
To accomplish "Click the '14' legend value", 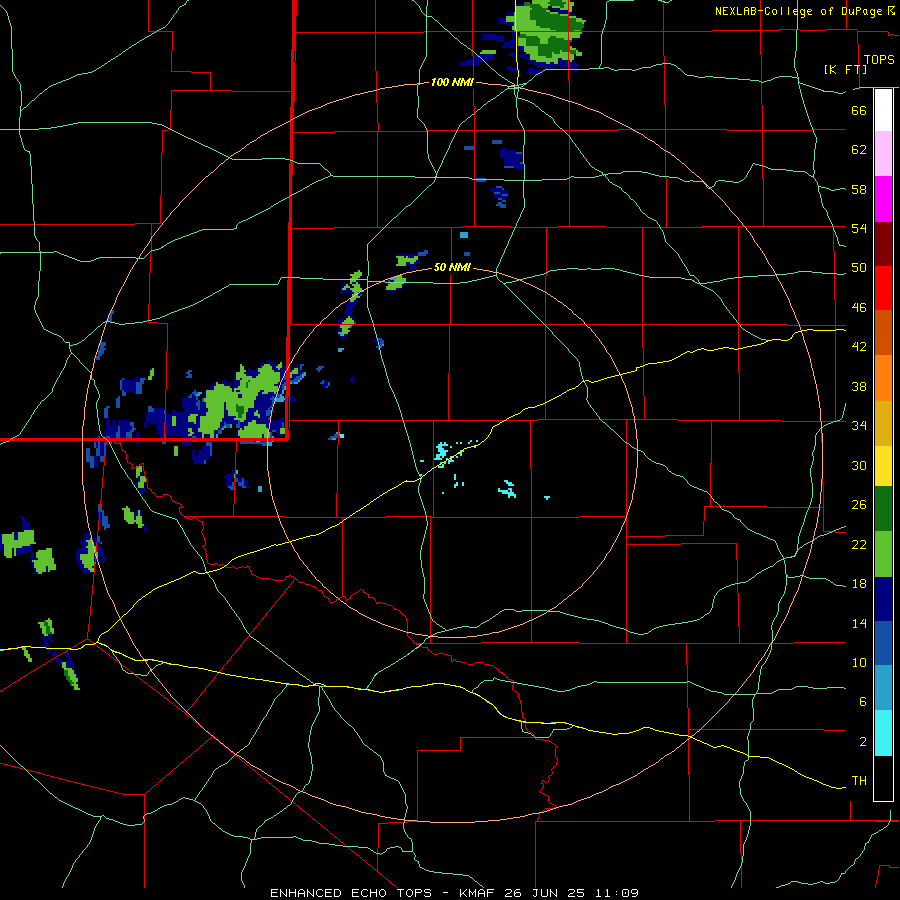I will [859, 623].
